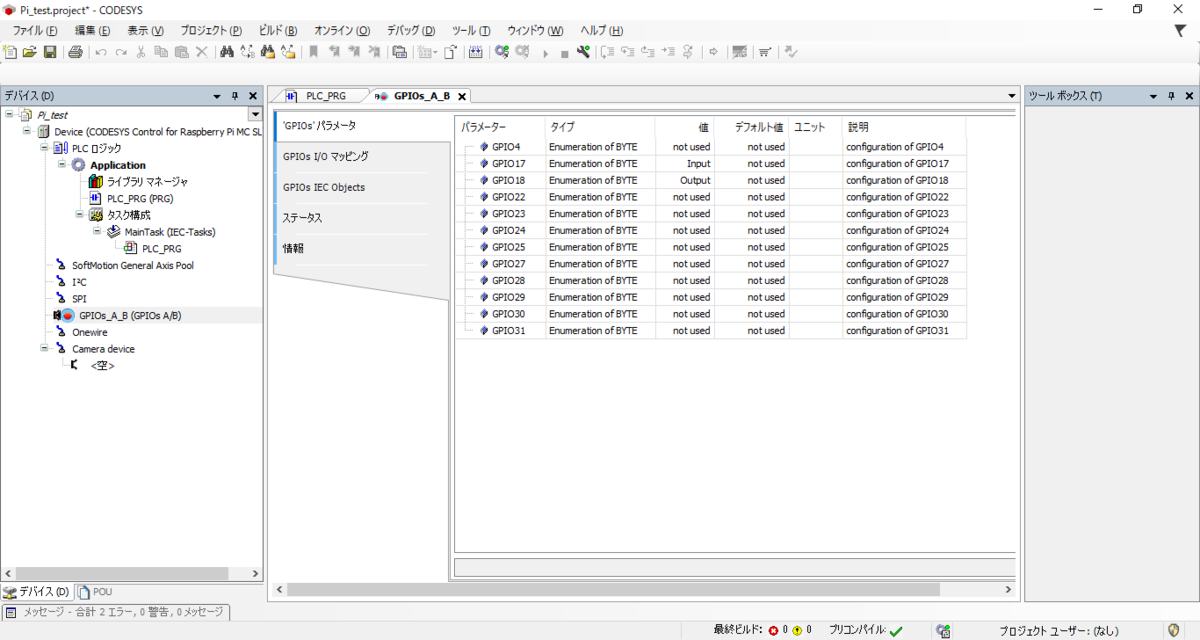Close the GPIOs_A_B editor tab

point(463,97)
